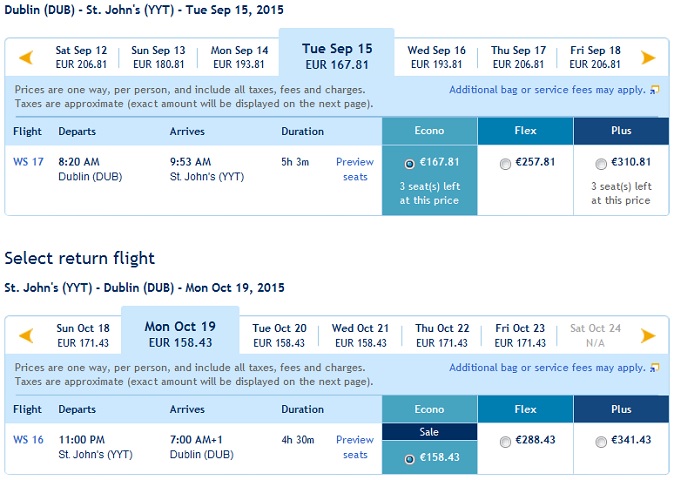Select Fri Oct 23 return date tab
This screenshot has width=674, height=480.
click(520, 335)
